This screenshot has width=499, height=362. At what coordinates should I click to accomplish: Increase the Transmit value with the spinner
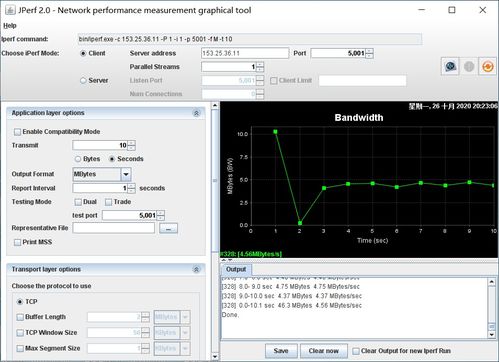pos(132,143)
